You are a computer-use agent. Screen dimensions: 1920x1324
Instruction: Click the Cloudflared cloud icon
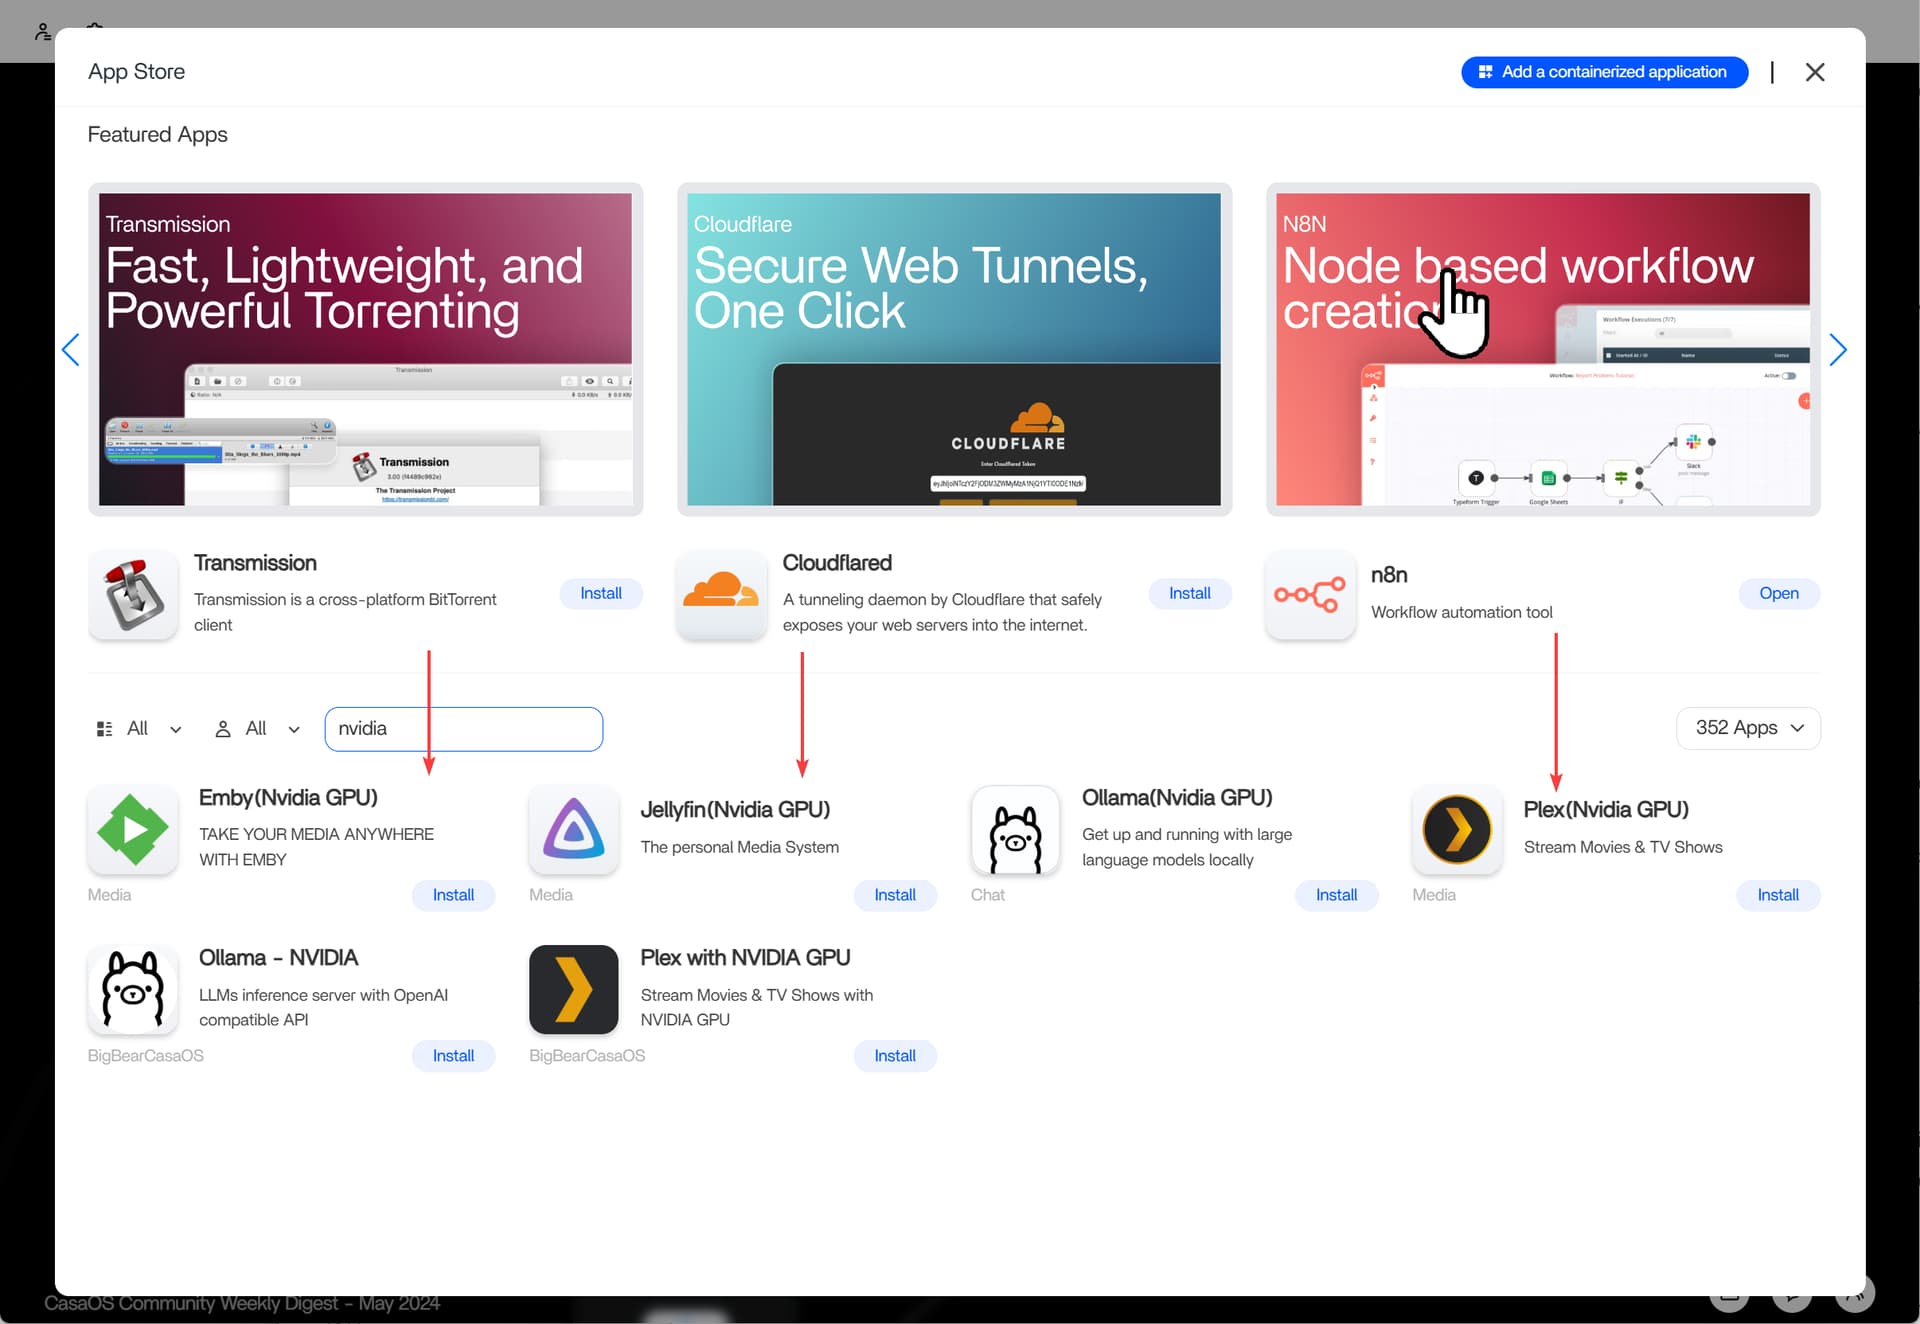click(721, 595)
